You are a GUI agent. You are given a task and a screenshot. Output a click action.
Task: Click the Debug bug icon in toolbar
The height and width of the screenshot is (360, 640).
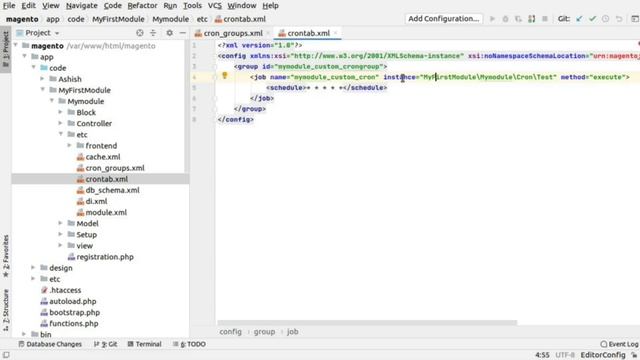[x=505, y=19]
